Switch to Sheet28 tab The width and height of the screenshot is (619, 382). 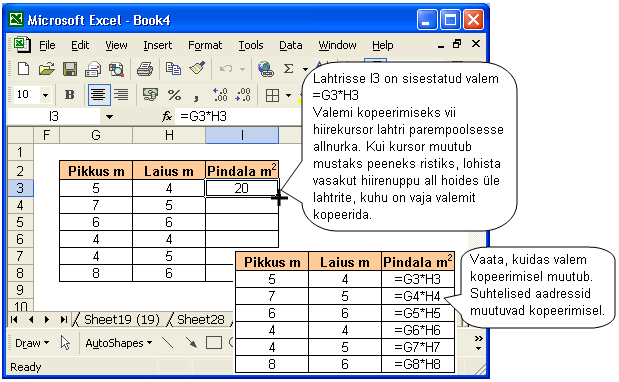click(x=201, y=319)
